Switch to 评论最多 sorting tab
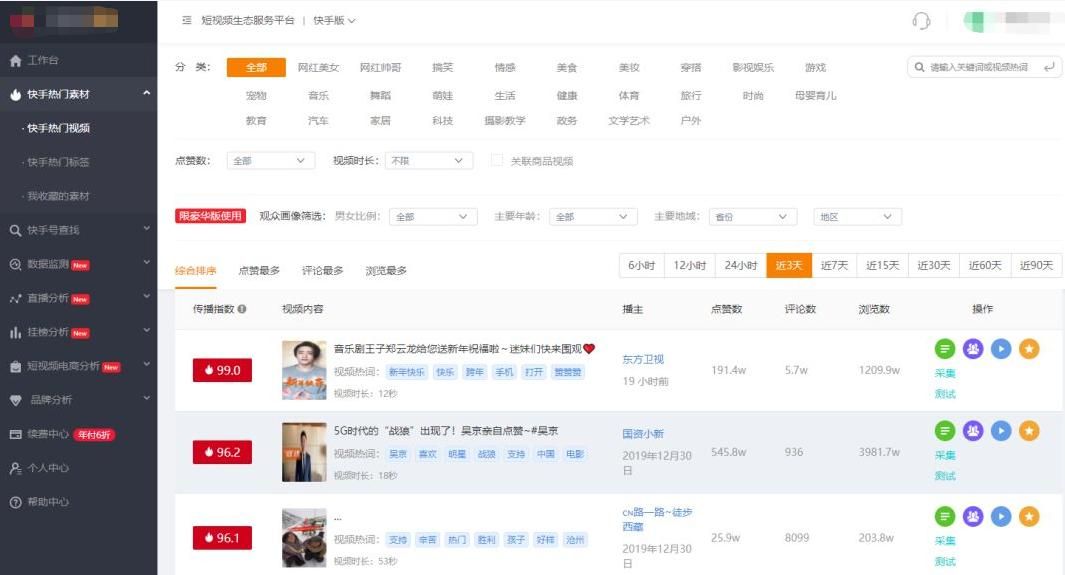The image size is (1065, 575). (x=322, y=270)
